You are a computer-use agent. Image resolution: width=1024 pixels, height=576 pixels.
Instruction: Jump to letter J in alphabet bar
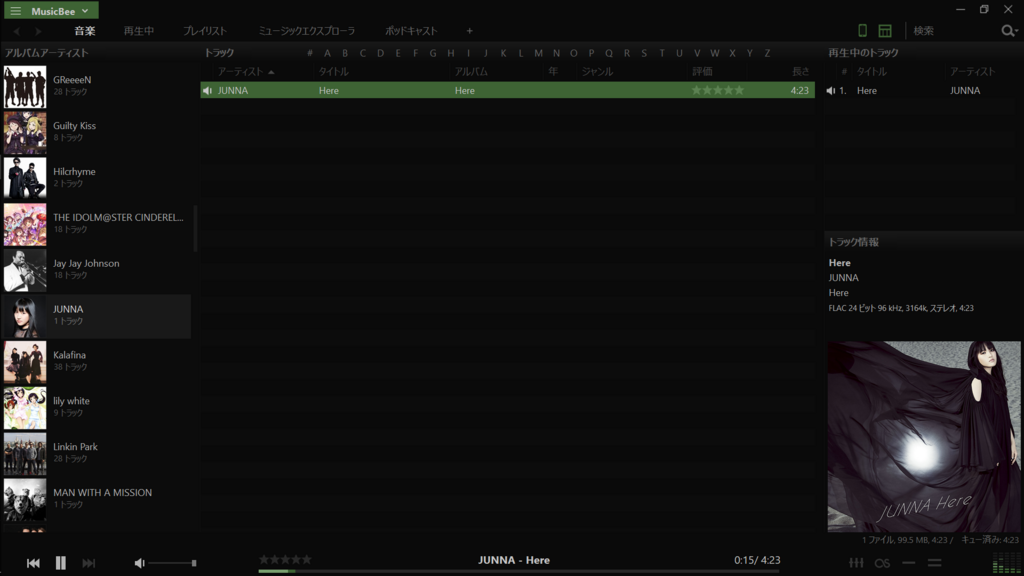[x=485, y=53]
